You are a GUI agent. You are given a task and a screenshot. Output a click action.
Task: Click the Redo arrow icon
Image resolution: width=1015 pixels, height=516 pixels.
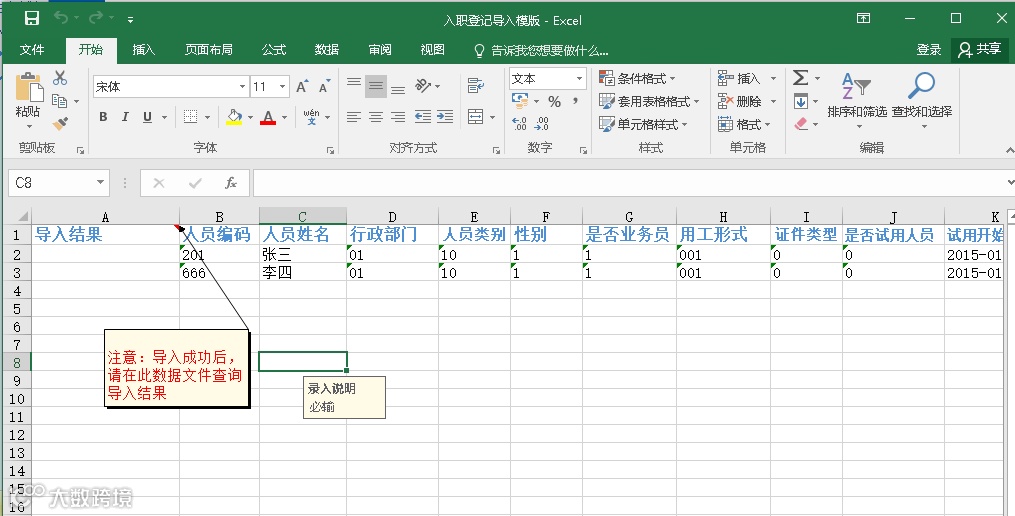tap(96, 18)
